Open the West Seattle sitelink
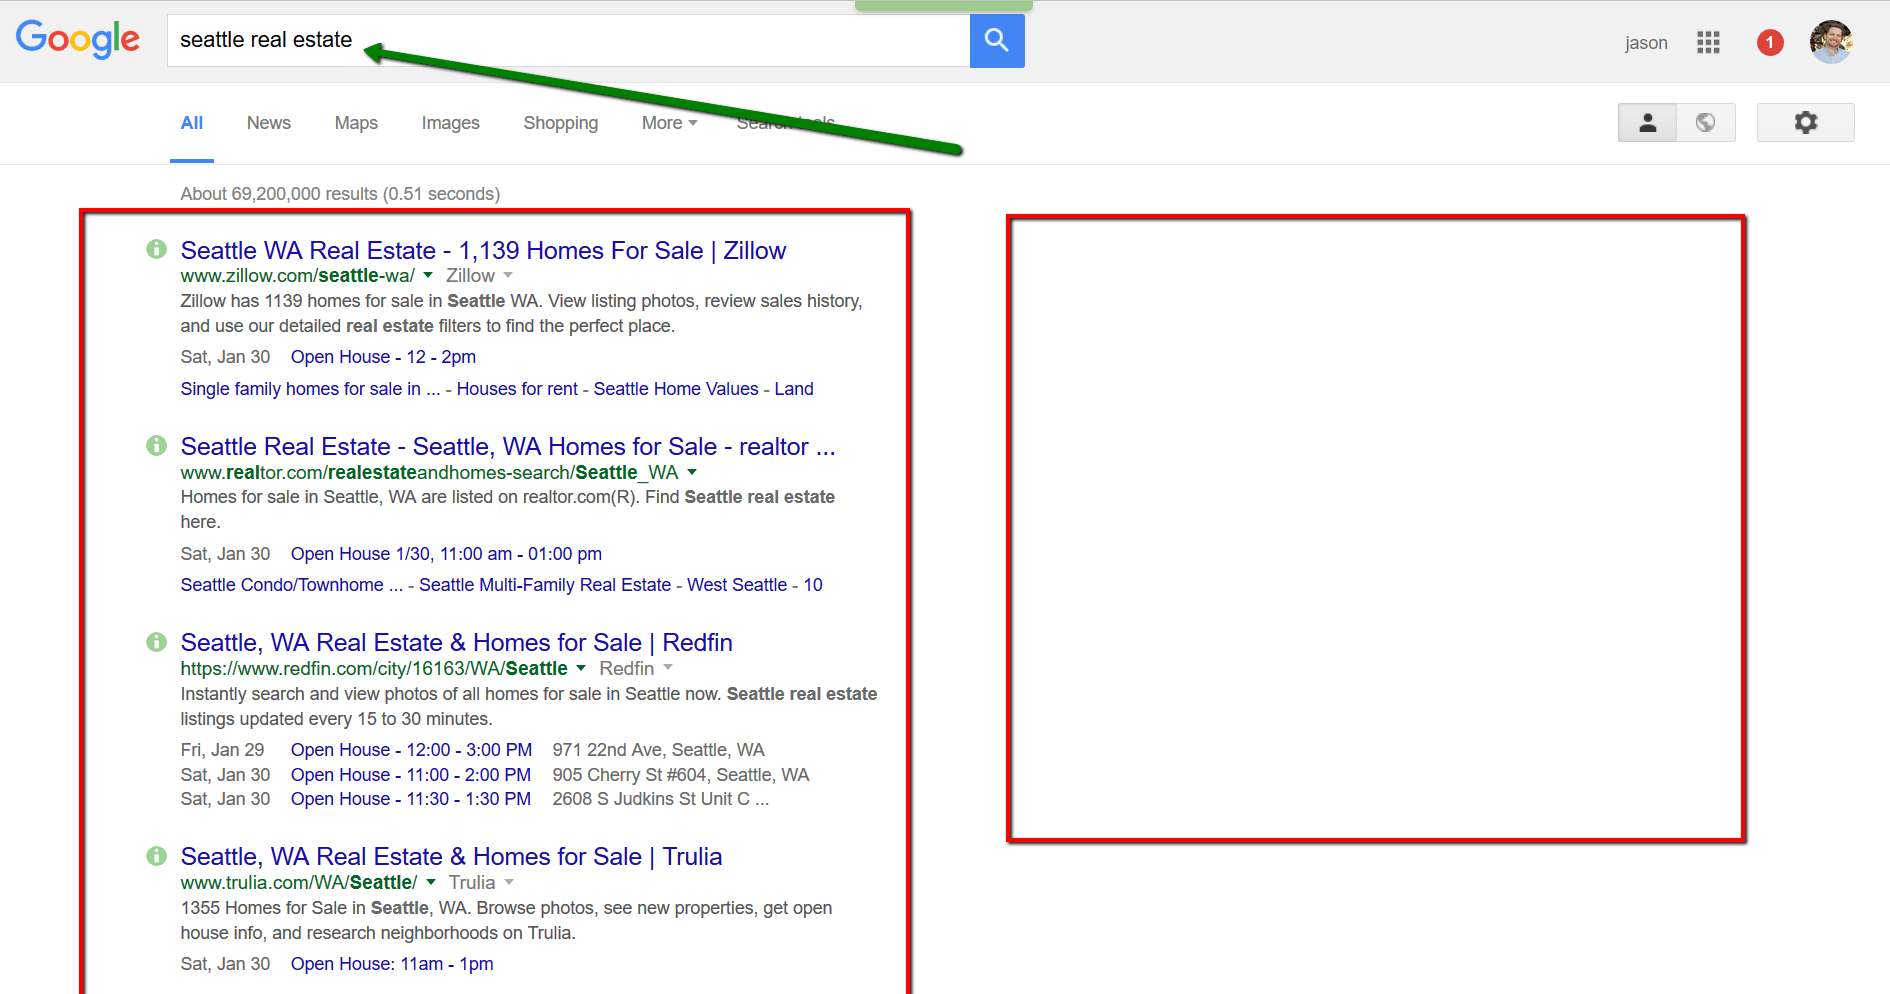Image resolution: width=1890 pixels, height=994 pixels. 737,585
